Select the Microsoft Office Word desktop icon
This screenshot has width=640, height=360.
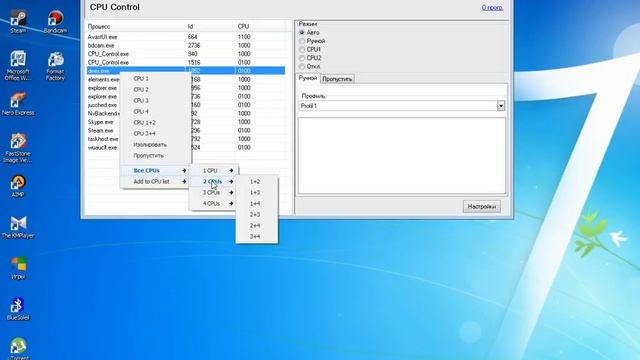coord(18,65)
